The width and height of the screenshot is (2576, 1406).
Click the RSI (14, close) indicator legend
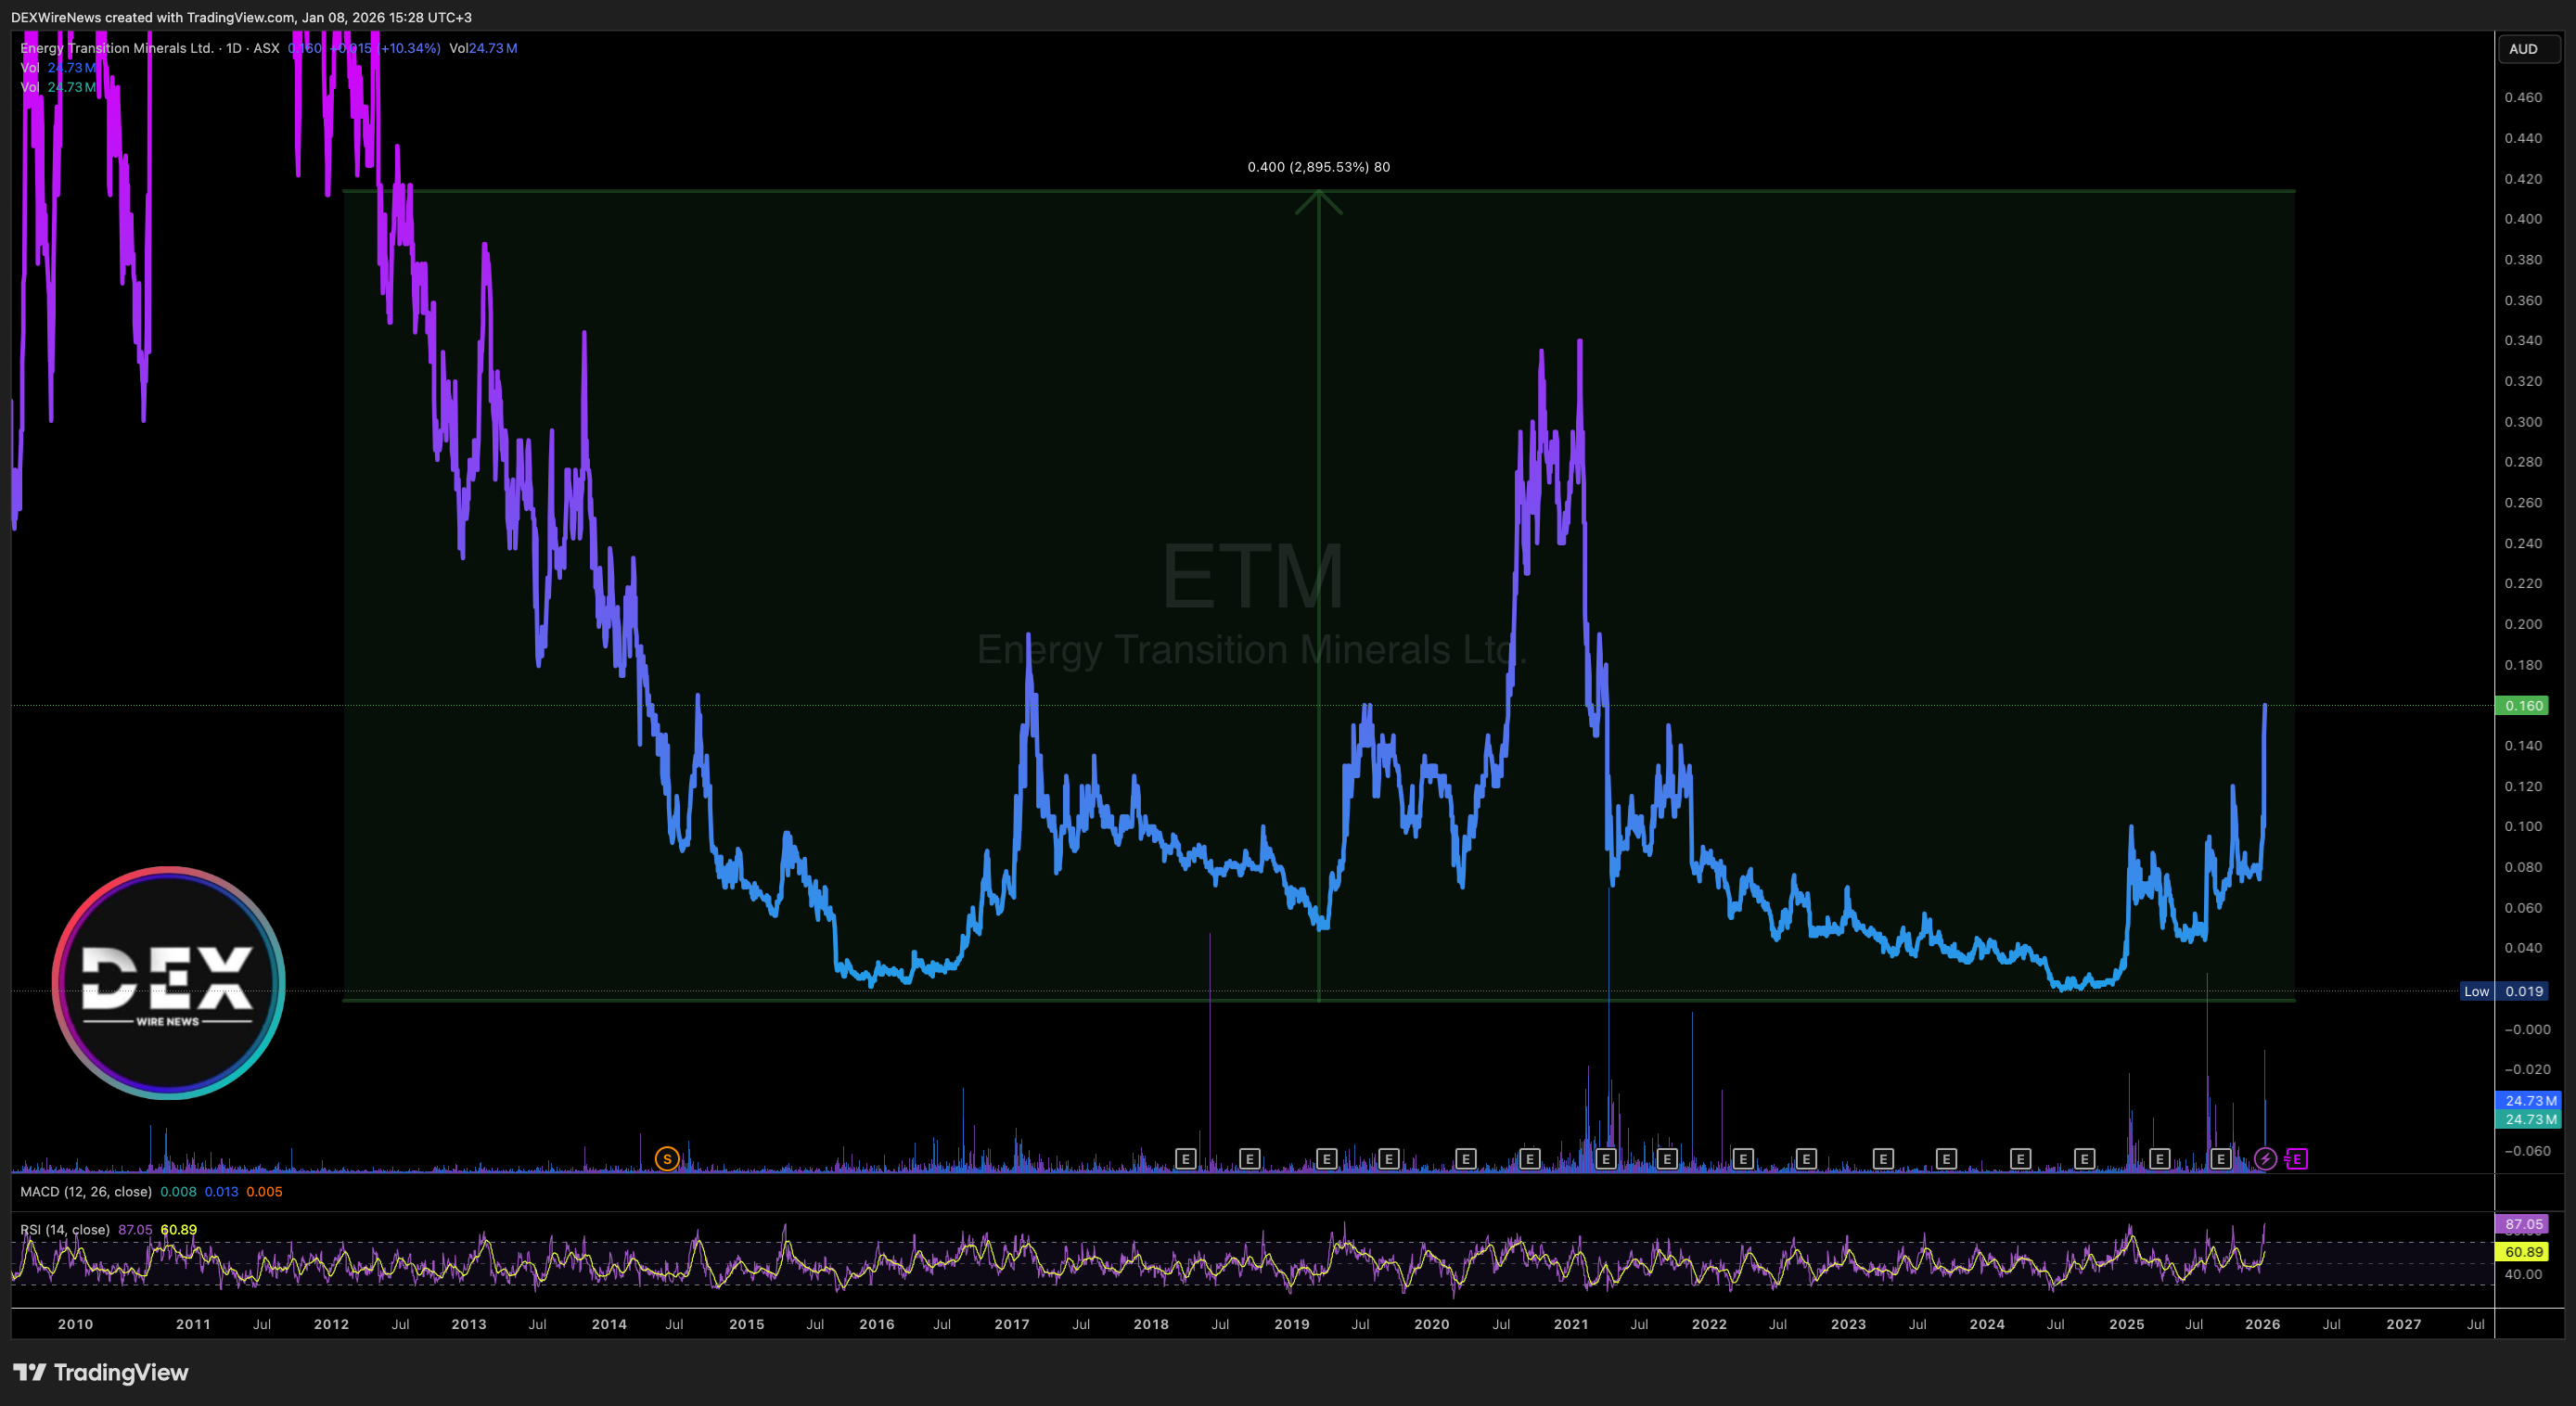65,1230
